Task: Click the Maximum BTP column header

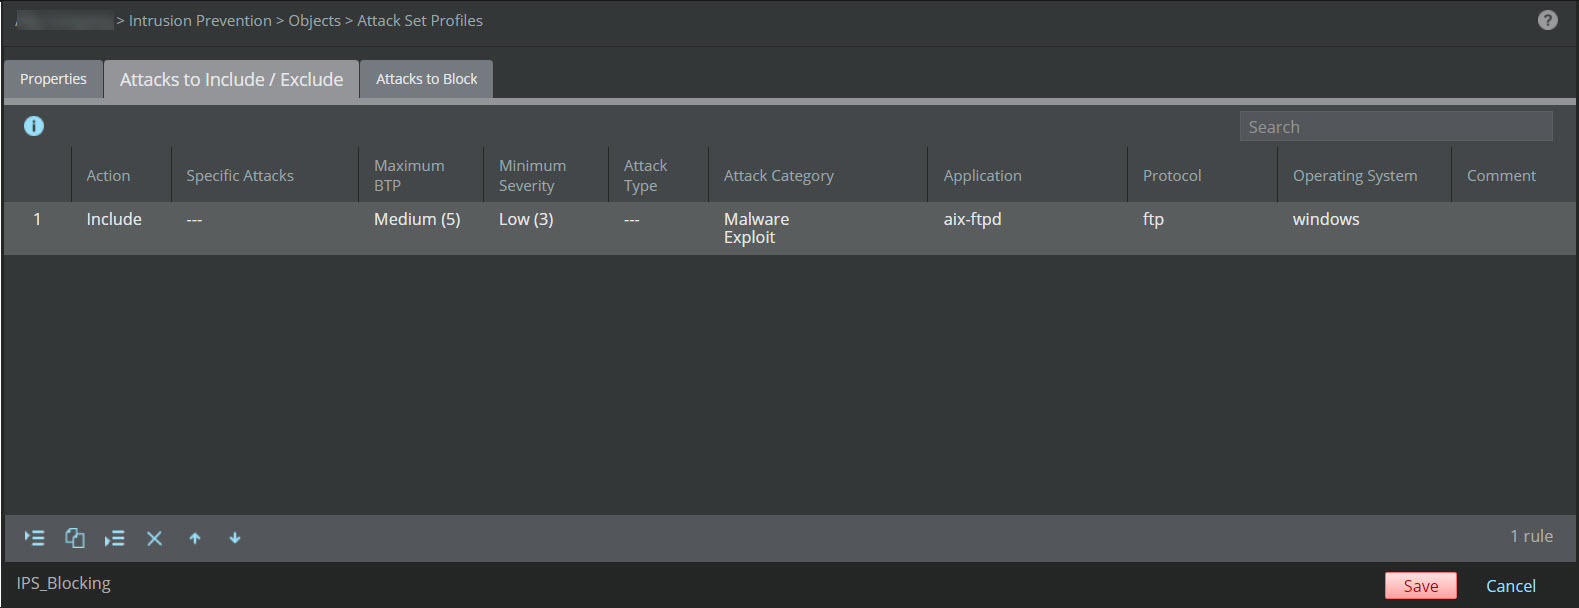Action: [421, 175]
